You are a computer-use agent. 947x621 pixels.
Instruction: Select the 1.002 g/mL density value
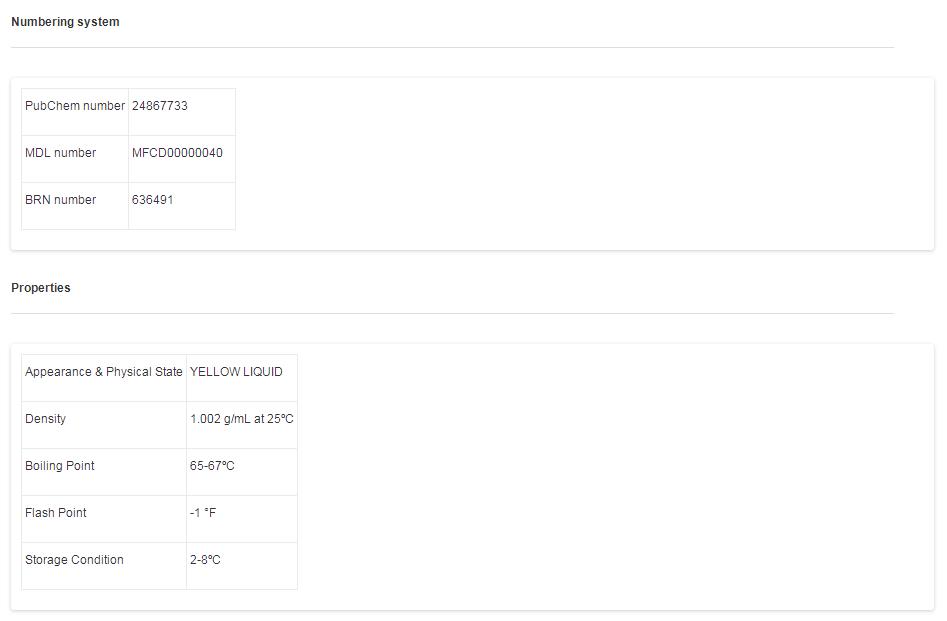[242, 419]
